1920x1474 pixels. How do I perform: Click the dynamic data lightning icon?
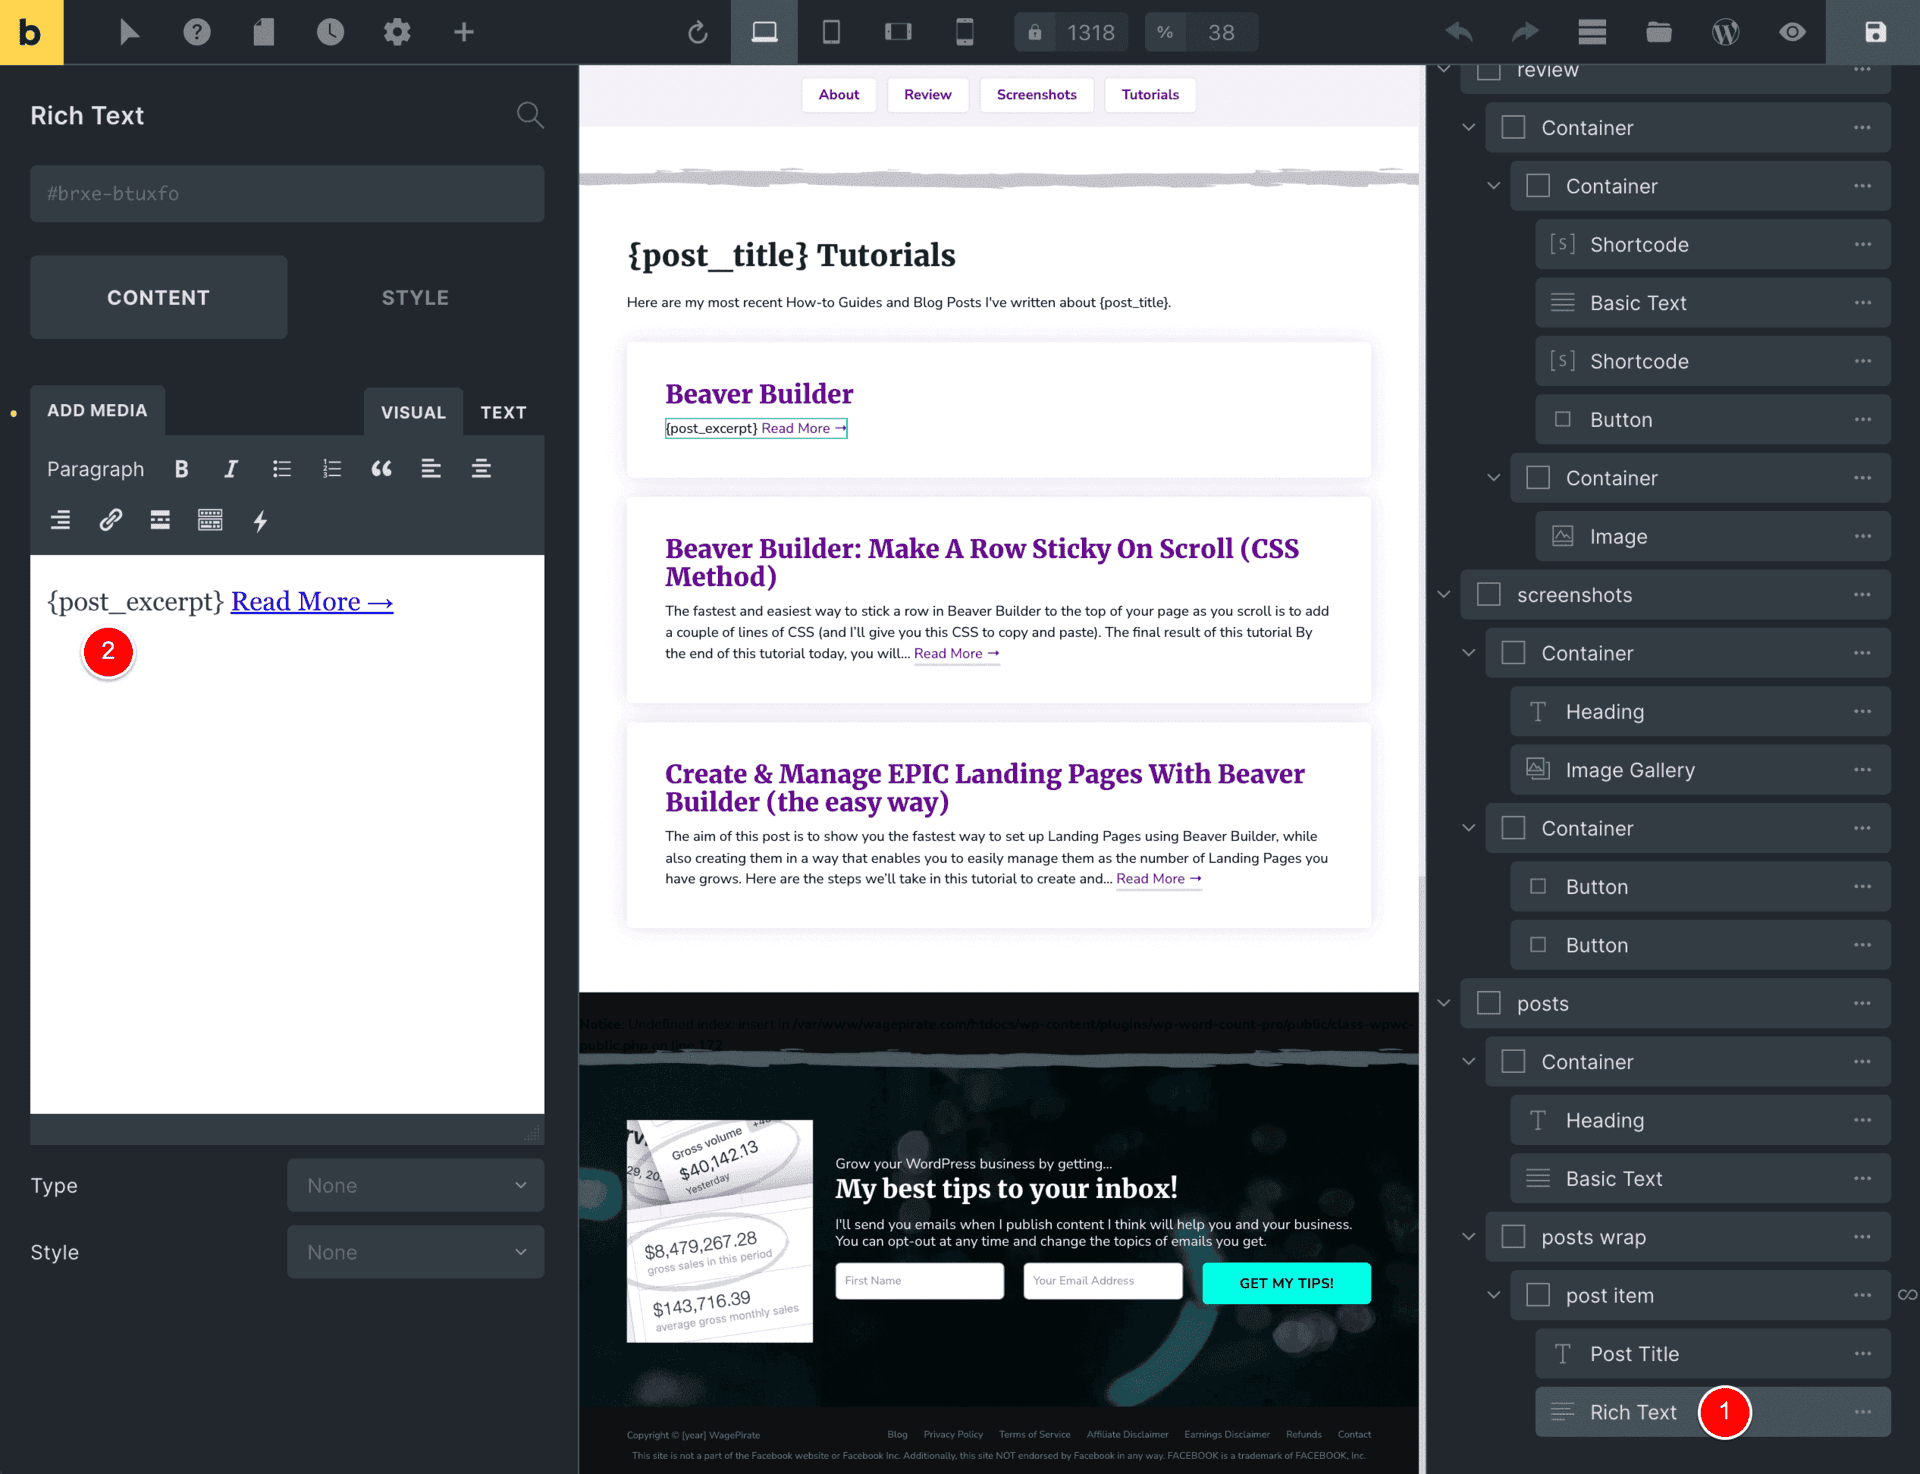pos(260,520)
